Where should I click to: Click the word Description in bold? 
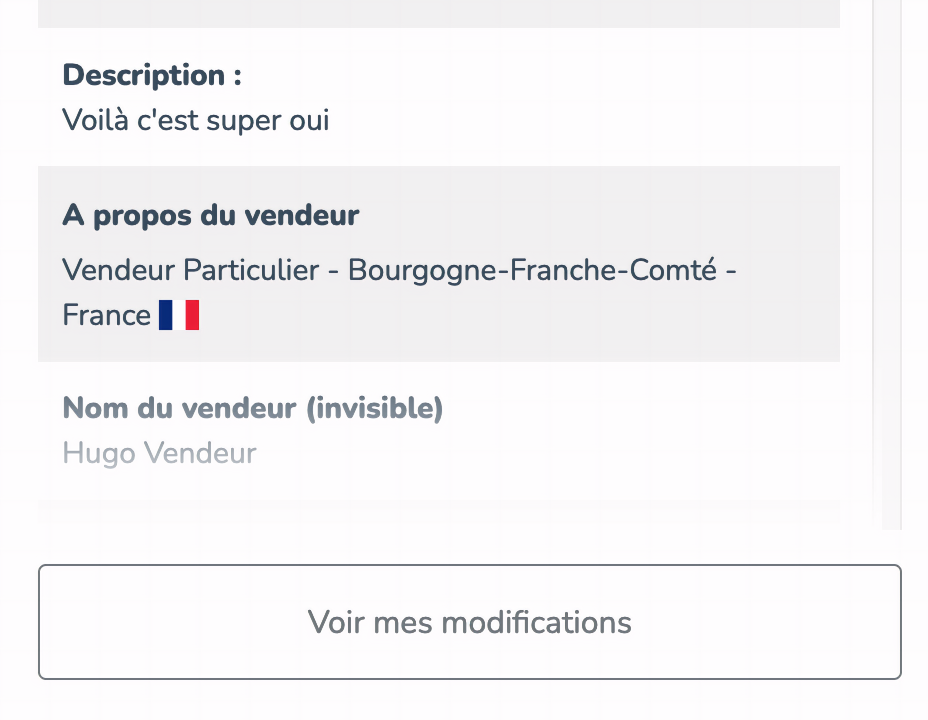point(144,75)
